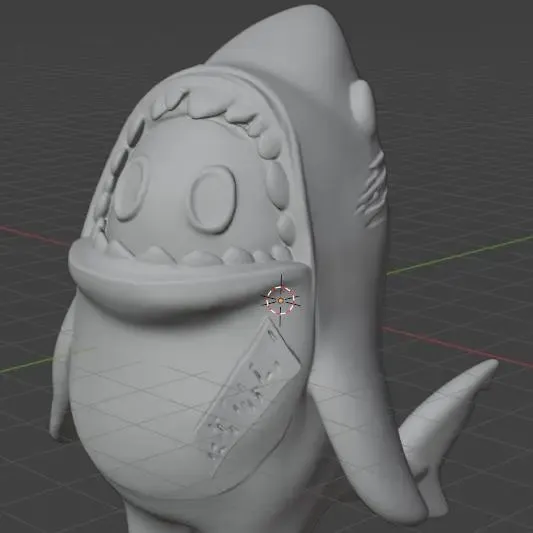Click the 3D cursor crosshair
This screenshot has height=533, width=533.
pyautogui.click(x=281, y=300)
